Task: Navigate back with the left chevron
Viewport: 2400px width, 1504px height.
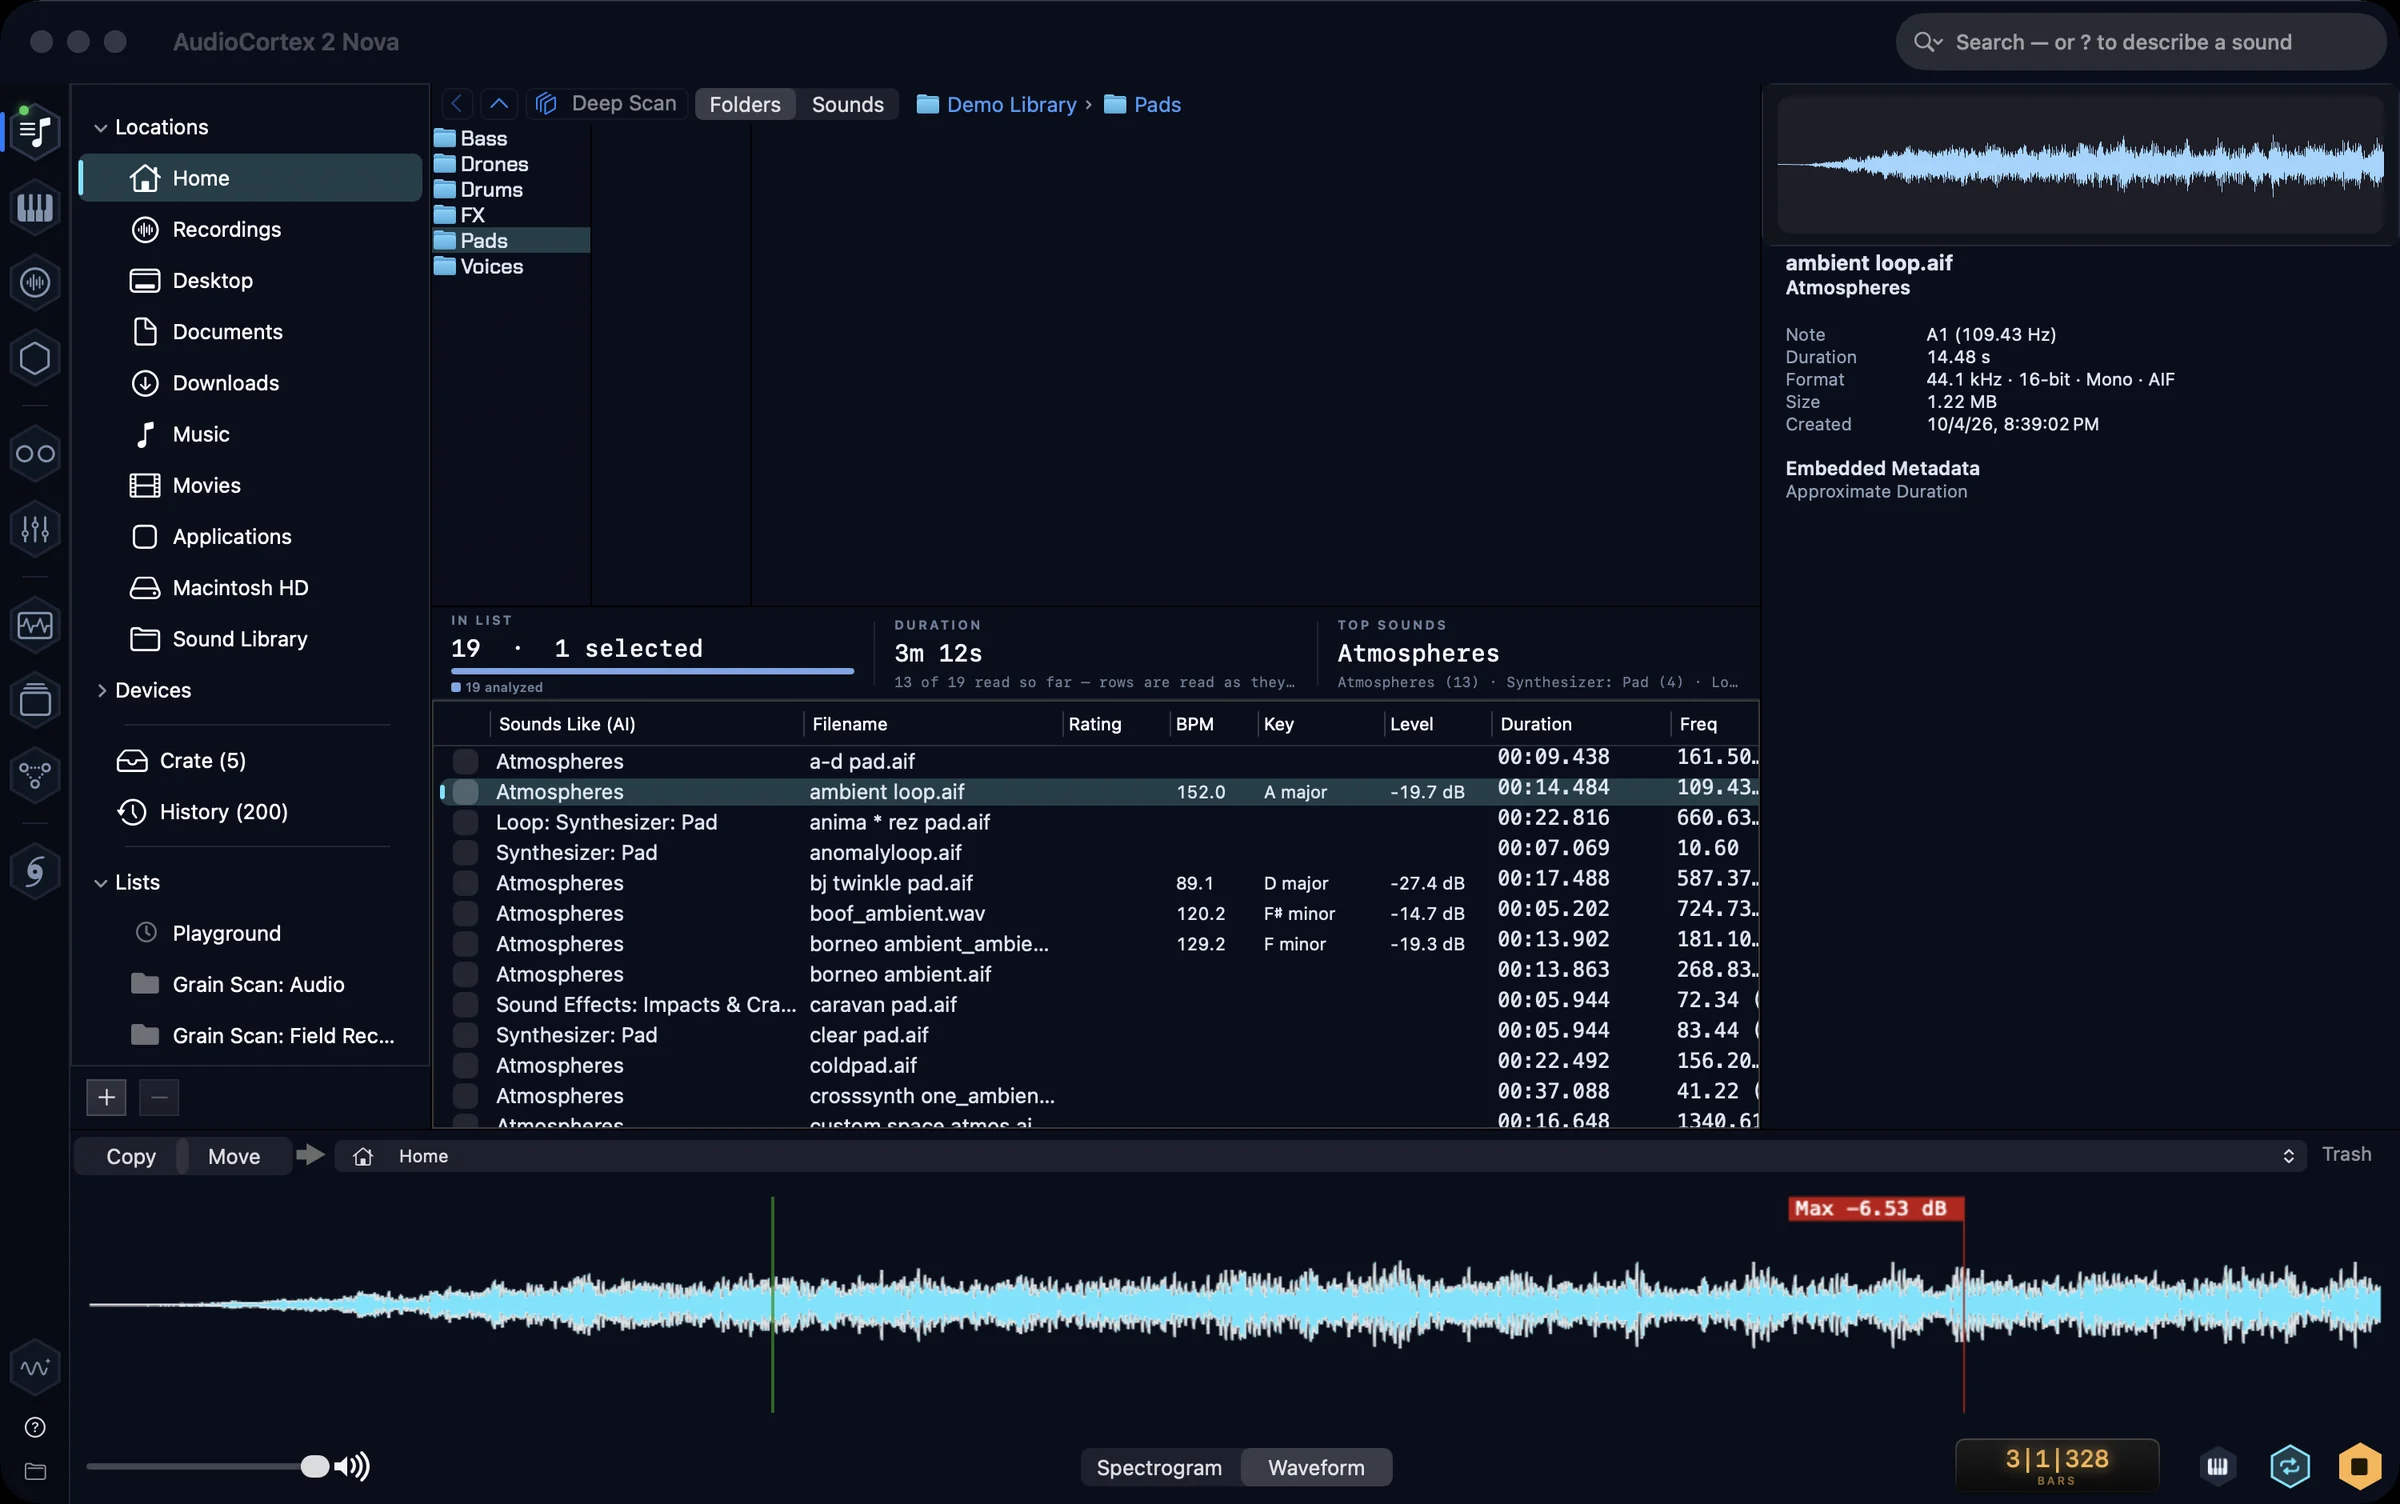Action: tap(457, 104)
